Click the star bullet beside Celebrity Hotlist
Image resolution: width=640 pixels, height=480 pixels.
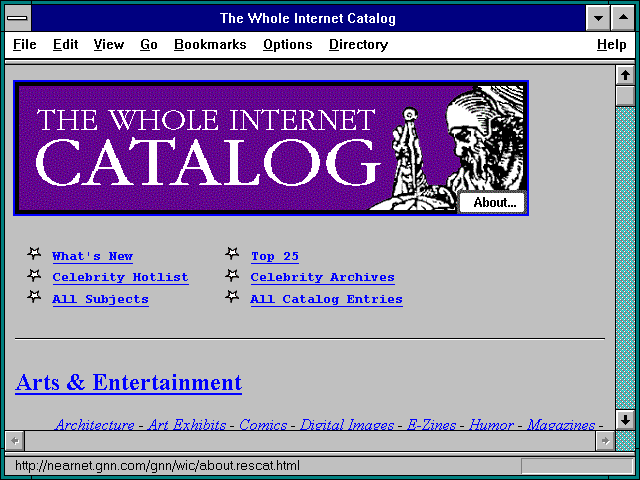coord(34,276)
